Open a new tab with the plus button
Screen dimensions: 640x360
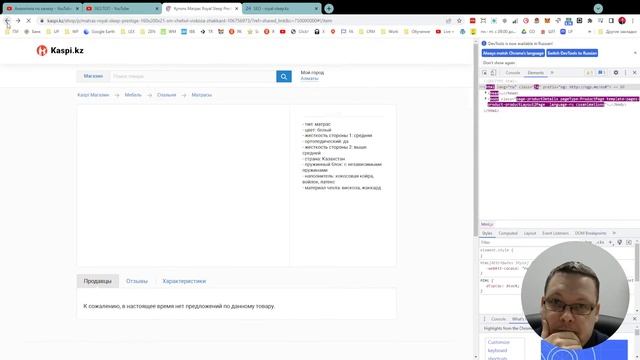[329, 8]
